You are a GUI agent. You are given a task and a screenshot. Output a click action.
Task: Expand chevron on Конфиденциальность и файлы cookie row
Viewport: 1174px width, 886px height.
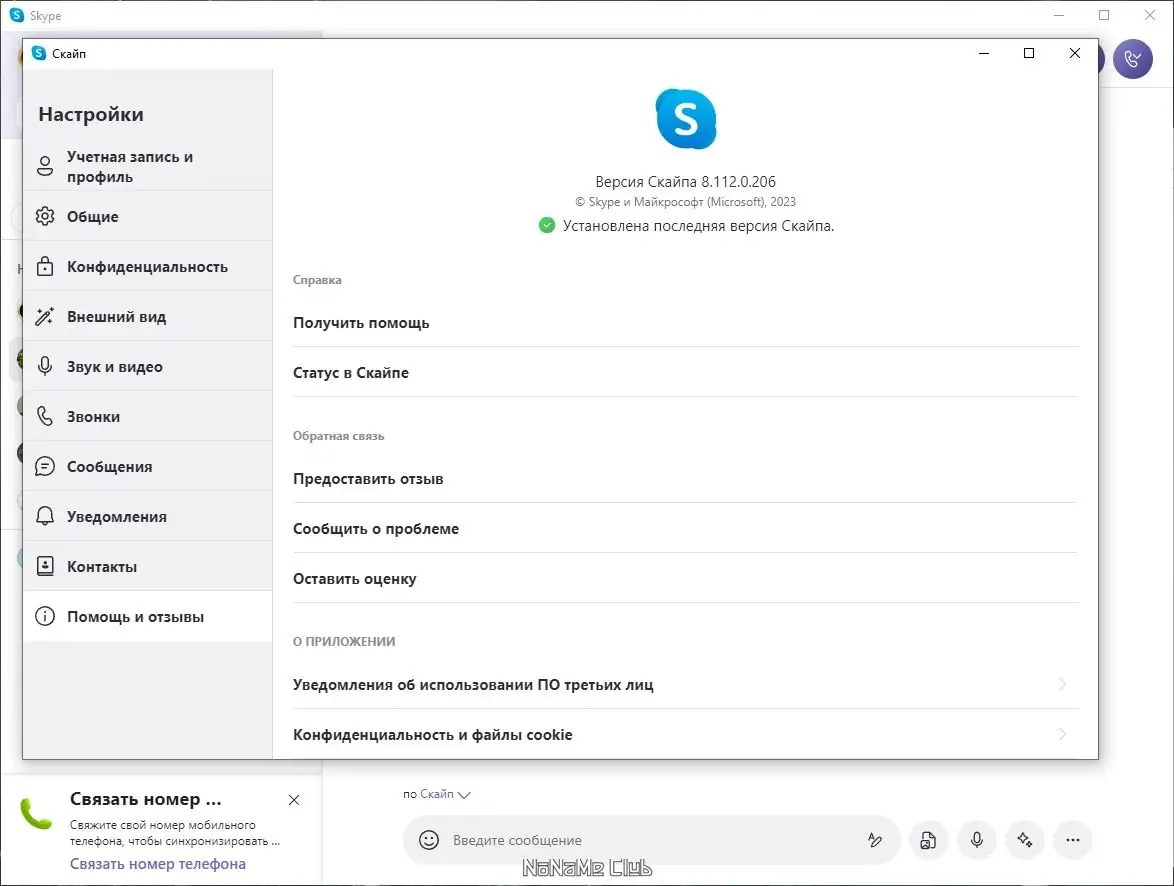(1062, 734)
